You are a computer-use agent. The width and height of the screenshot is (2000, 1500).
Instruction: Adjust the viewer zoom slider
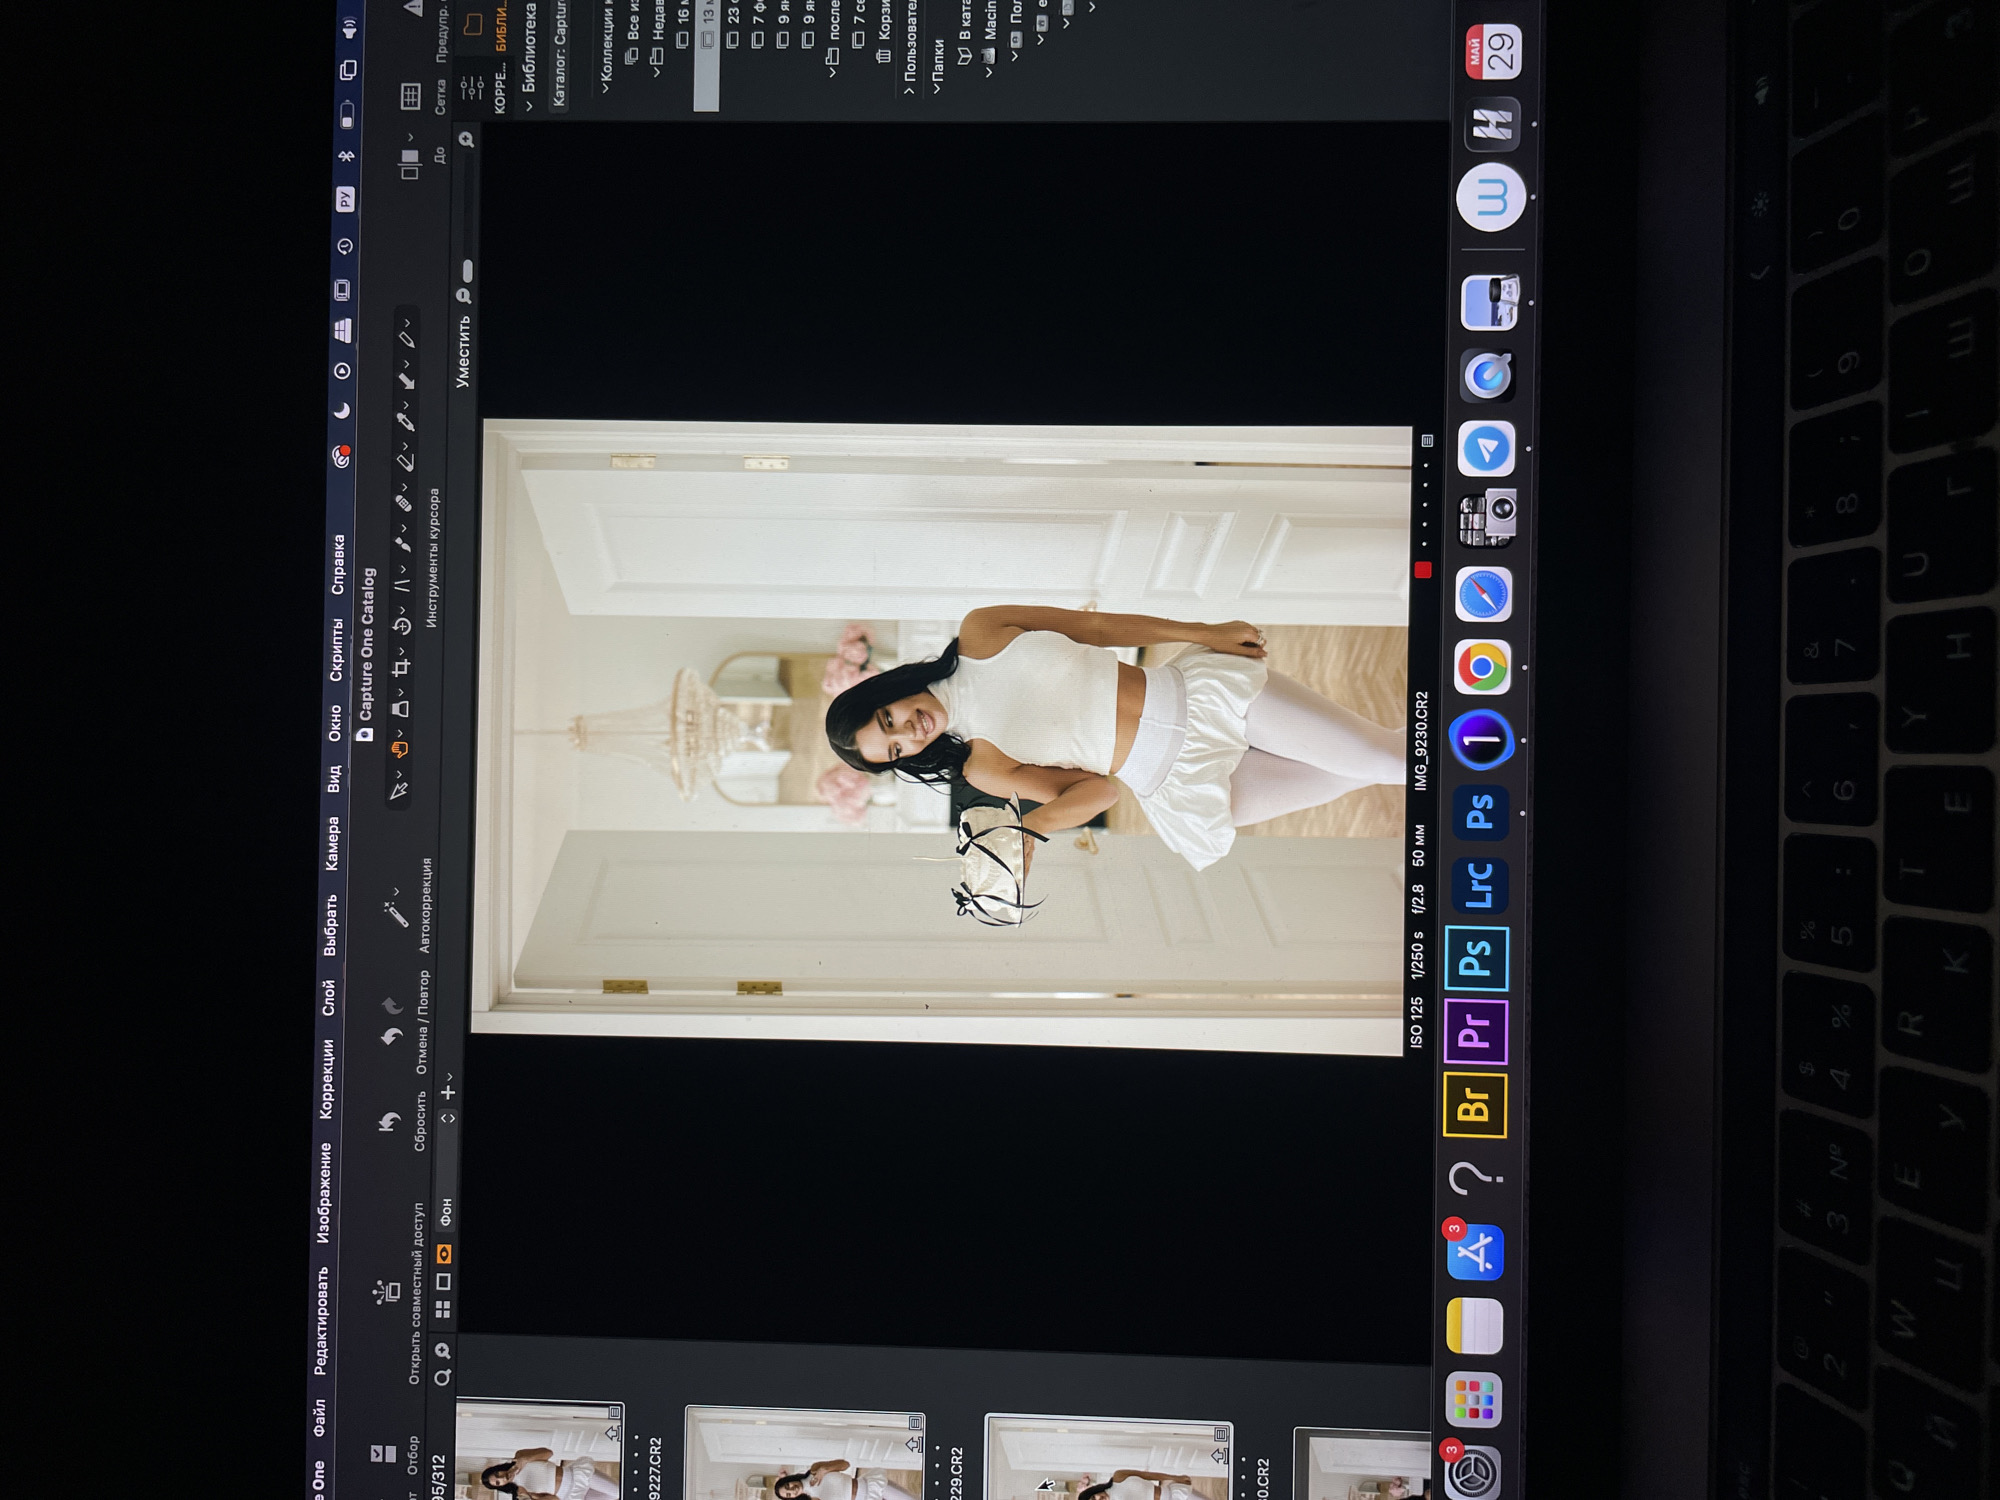466,270
